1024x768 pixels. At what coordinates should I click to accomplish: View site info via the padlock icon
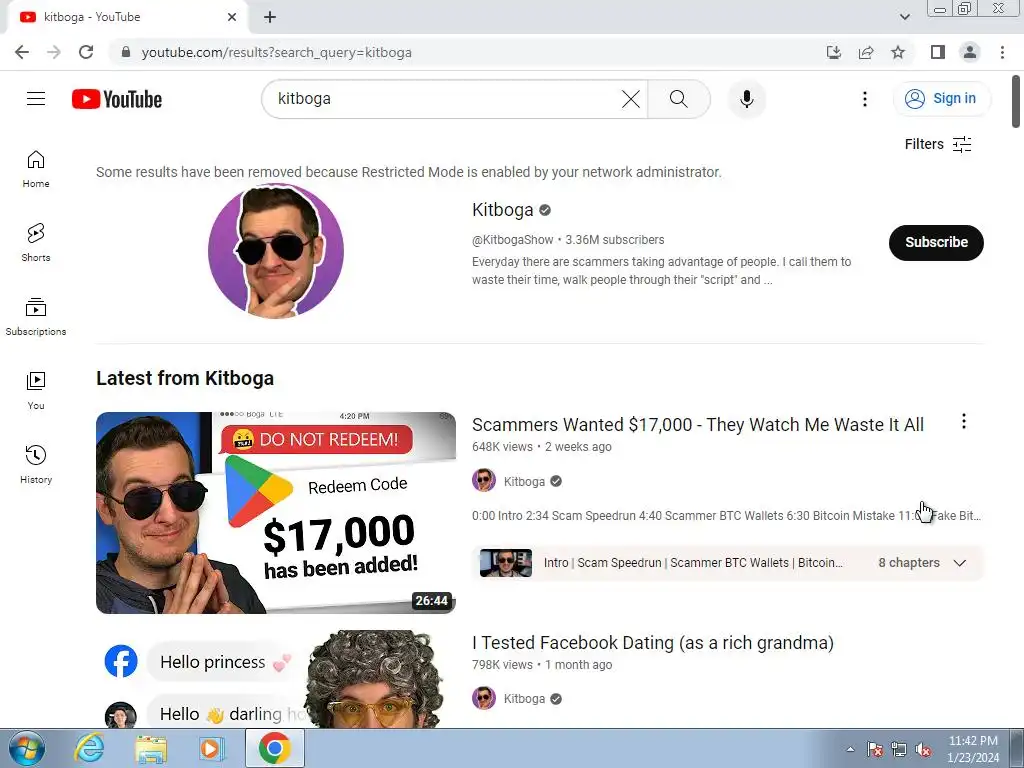(126, 52)
